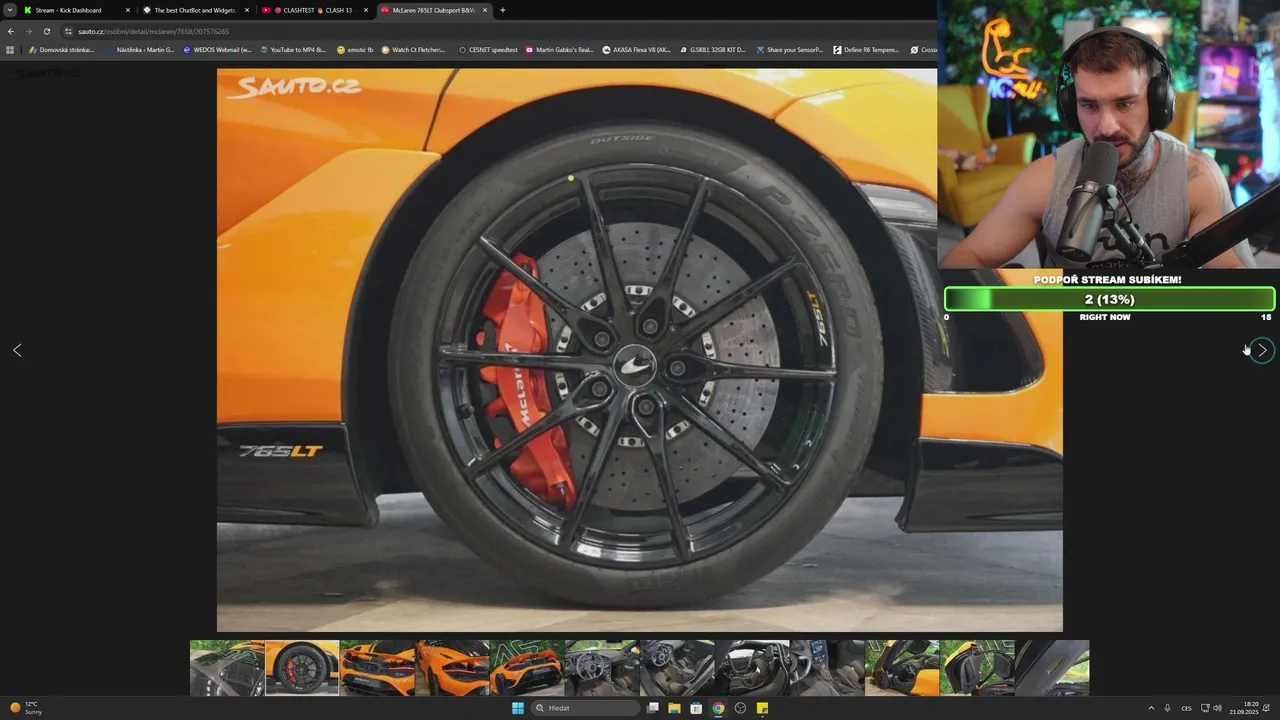Show next photo with right gallery arrow
The image size is (1280, 720).
pyautogui.click(x=1262, y=350)
